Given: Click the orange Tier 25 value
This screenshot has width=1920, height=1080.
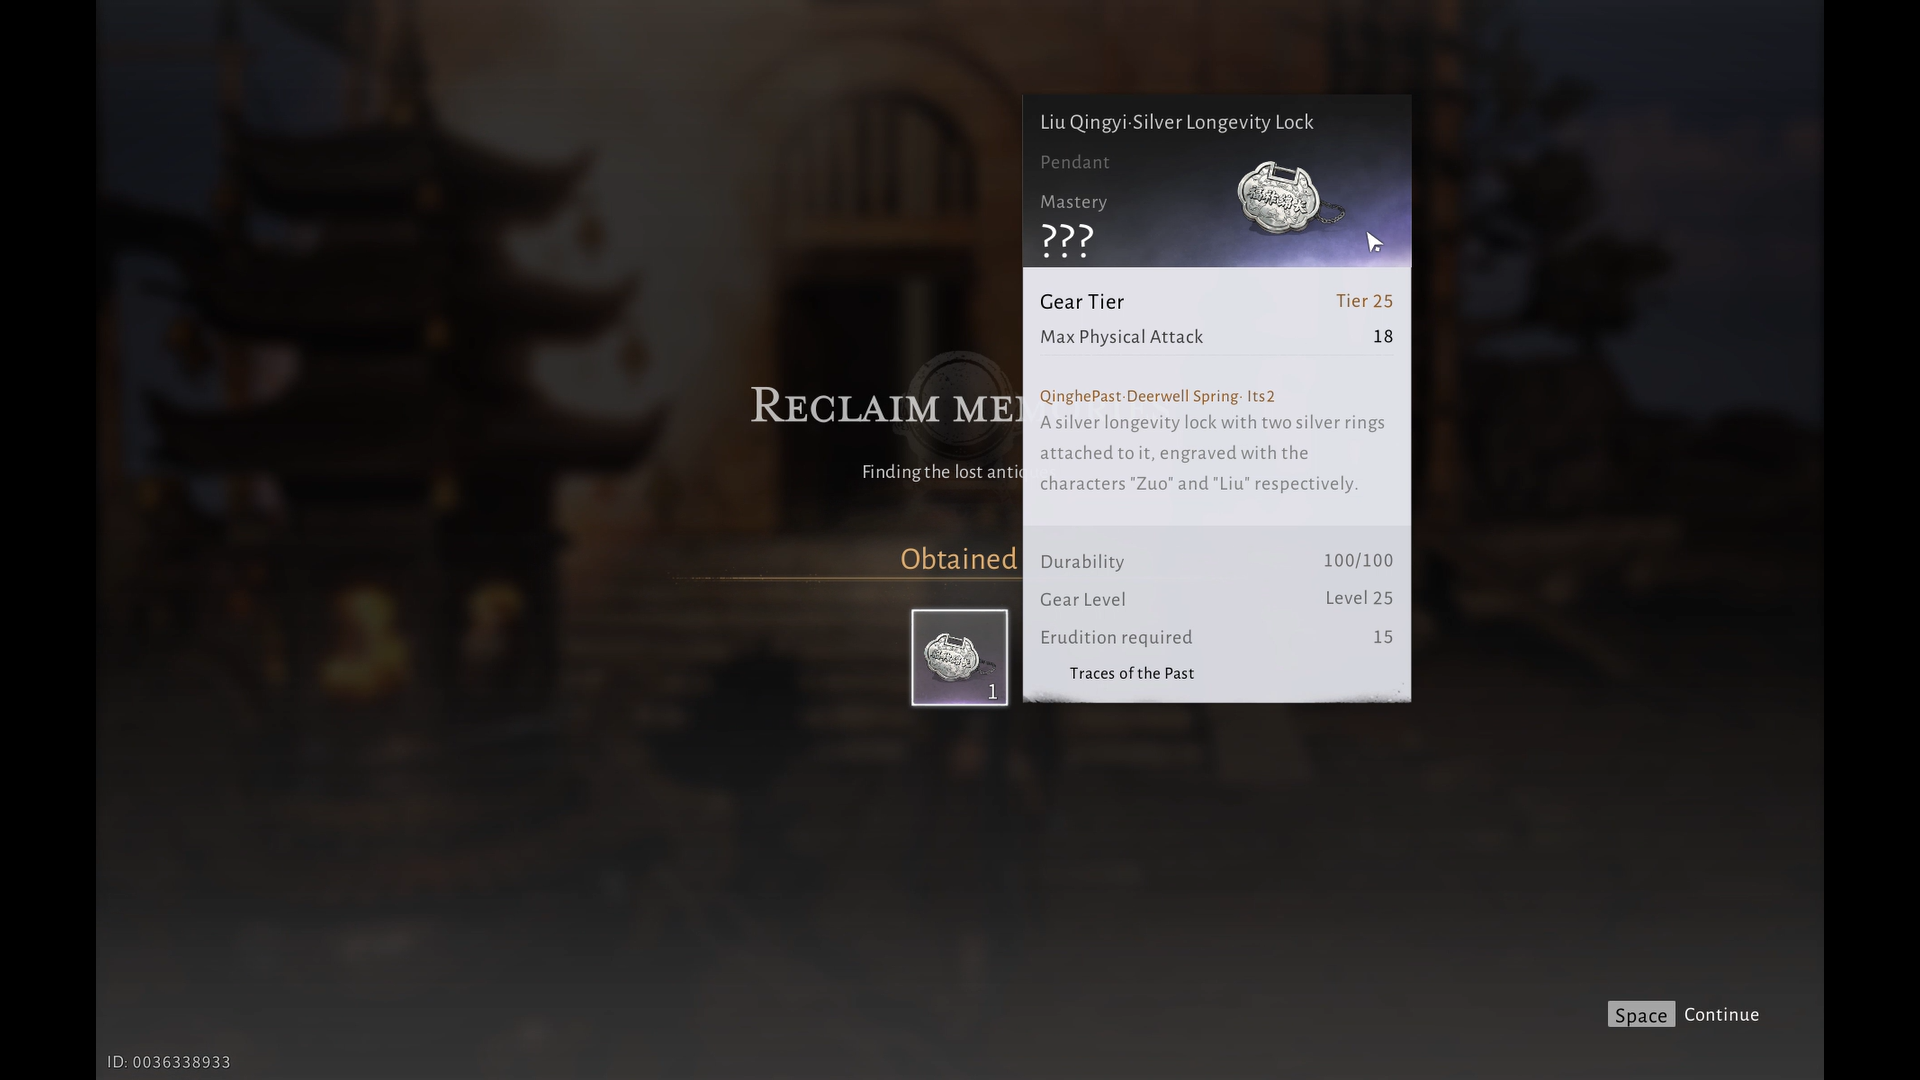Looking at the screenshot, I should [1364, 301].
